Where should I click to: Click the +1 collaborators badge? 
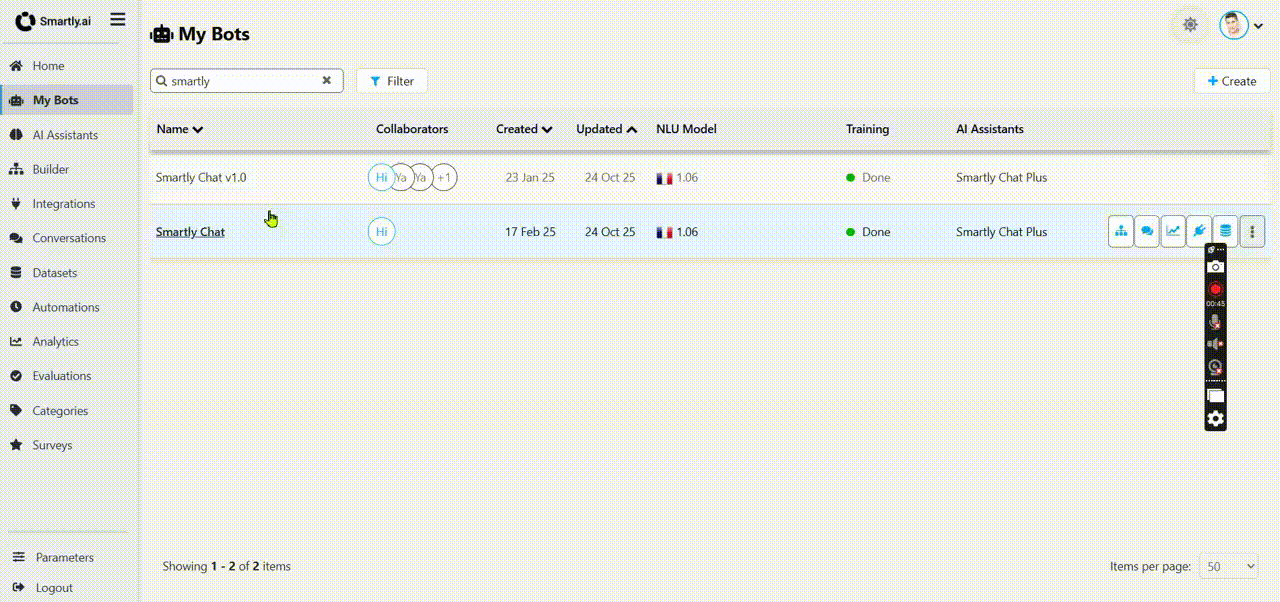click(444, 178)
